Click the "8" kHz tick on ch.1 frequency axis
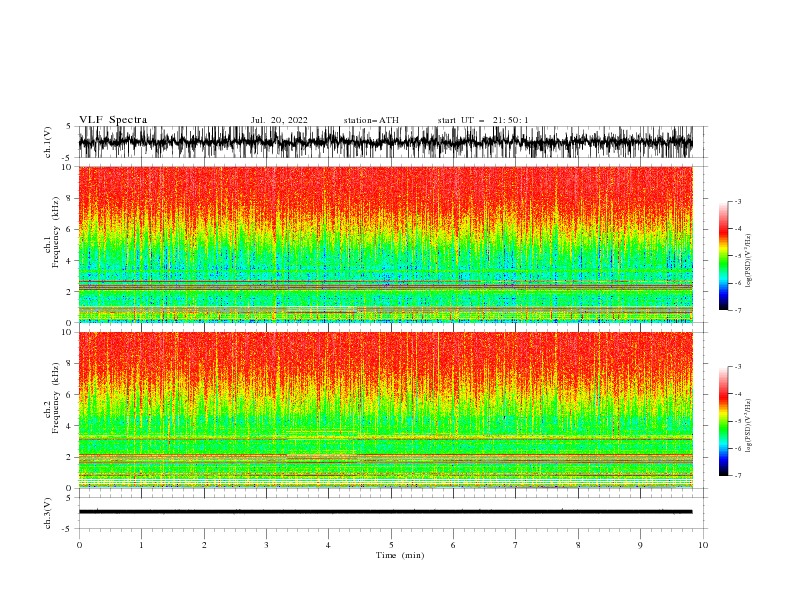The image size is (792, 612). tap(70, 198)
